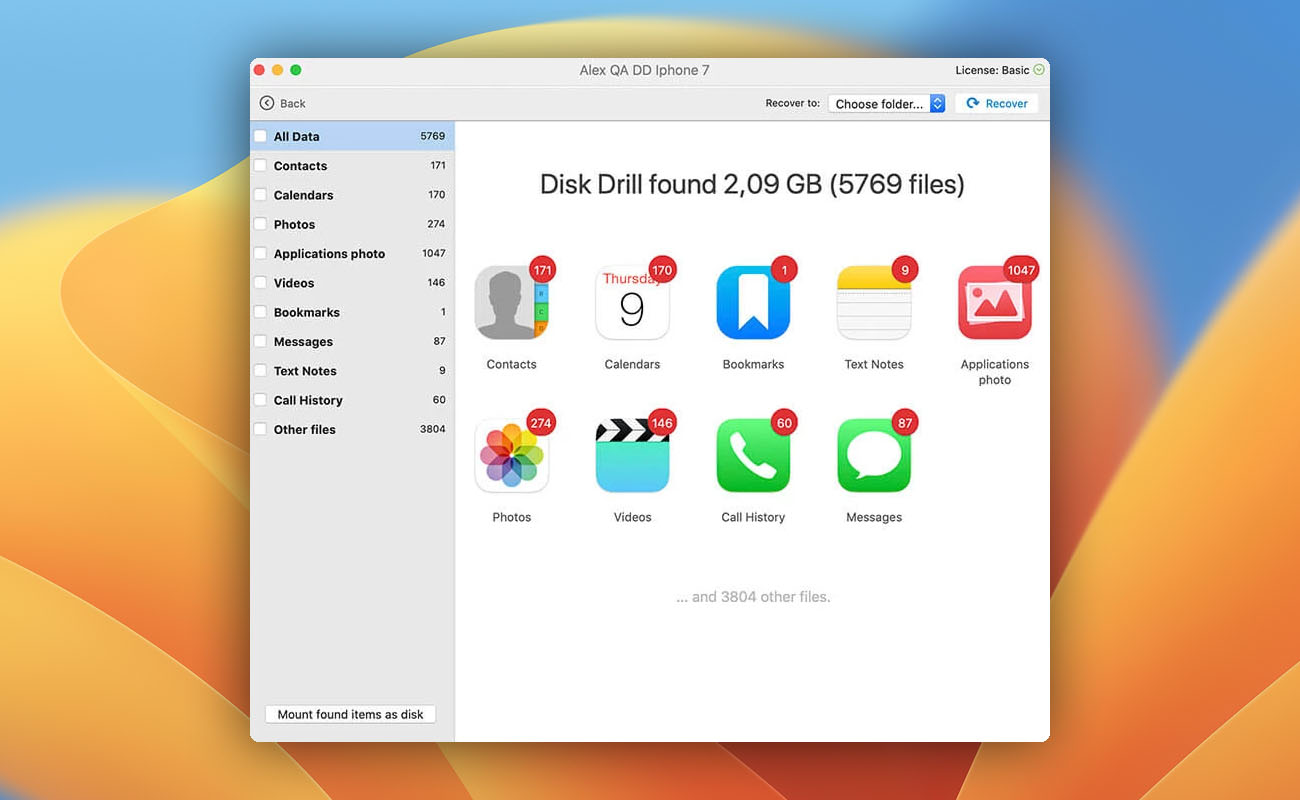The width and height of the screenshot is (1300, 800).
Task: Click the red 9 badge on Text Notes
Action: click(x=905, y=270)
